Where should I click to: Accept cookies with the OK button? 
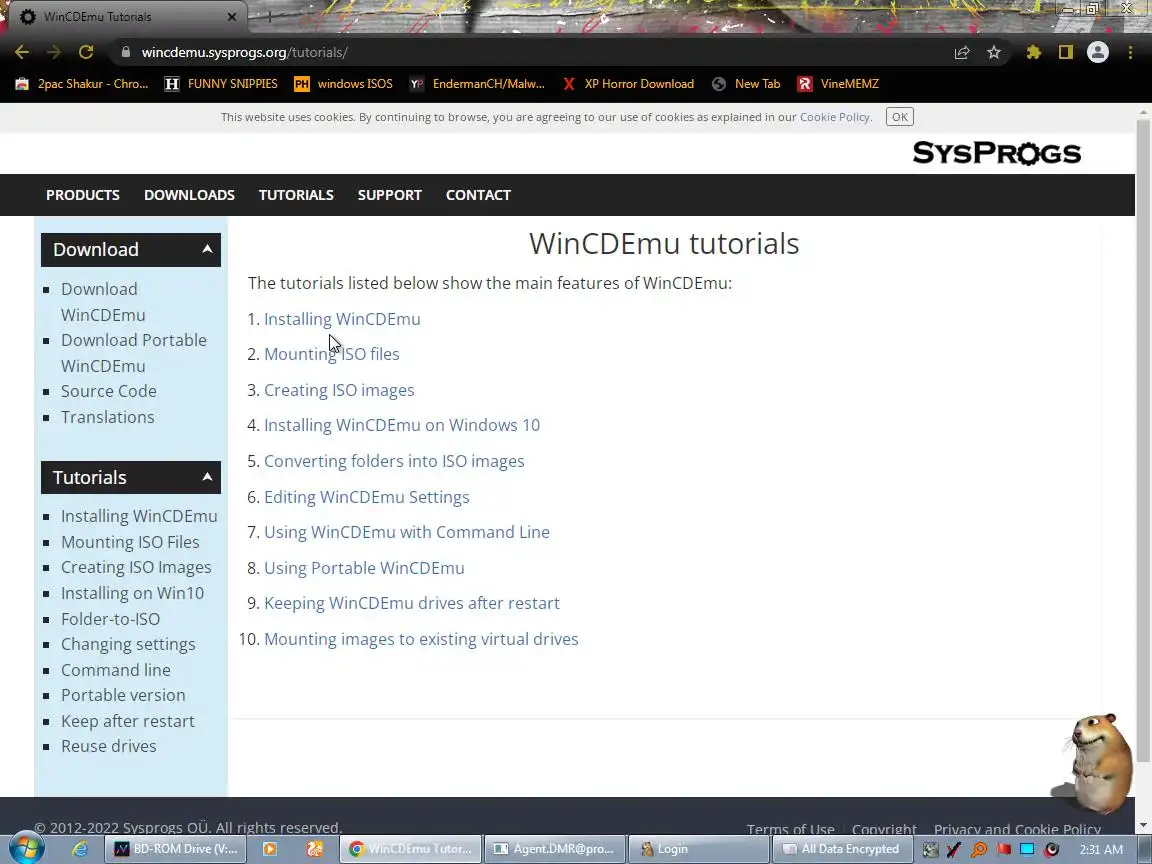point(899,117)
